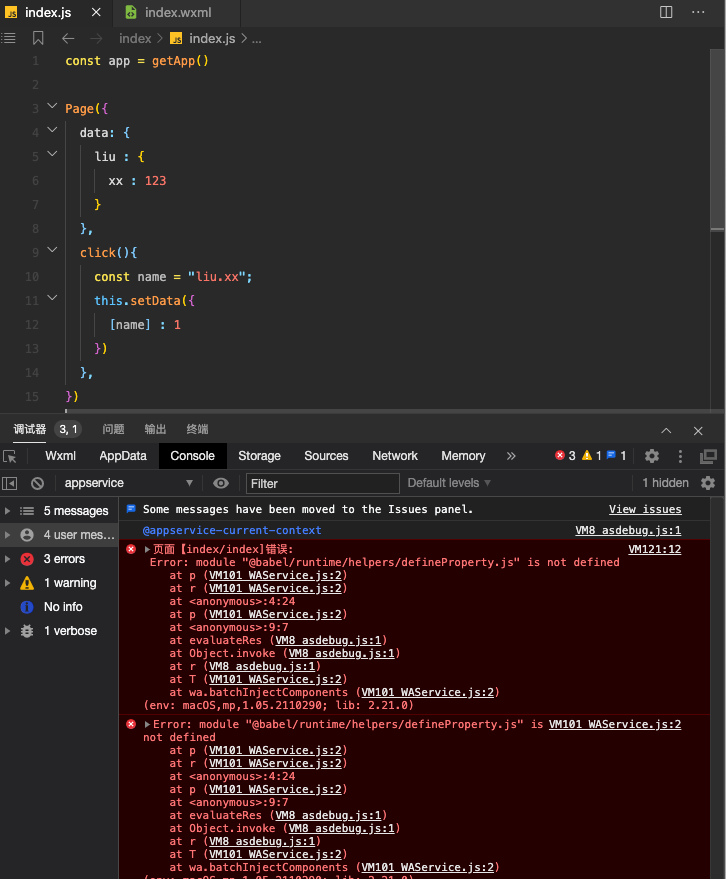This screenshot has height=879, width=726.
Task: Select the Console devtools tab
Action: [192, 456]
